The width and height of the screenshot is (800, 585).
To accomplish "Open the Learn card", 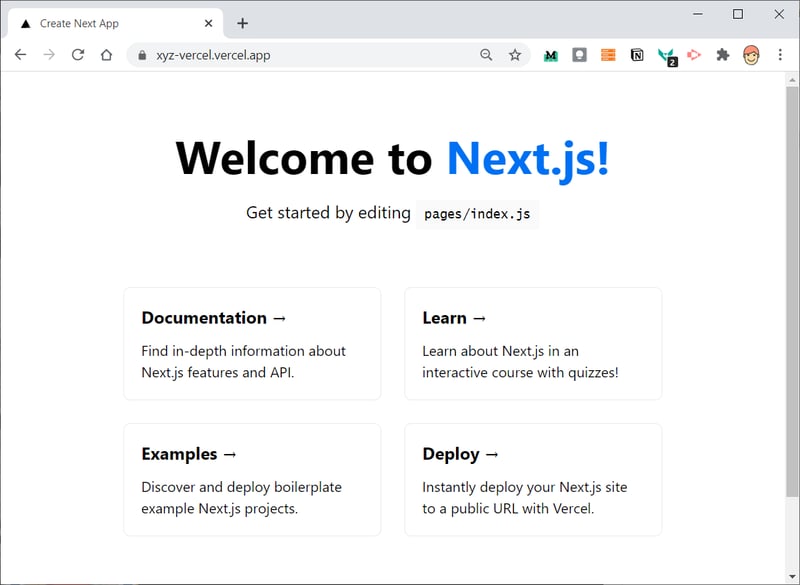I will coord(533,344).
